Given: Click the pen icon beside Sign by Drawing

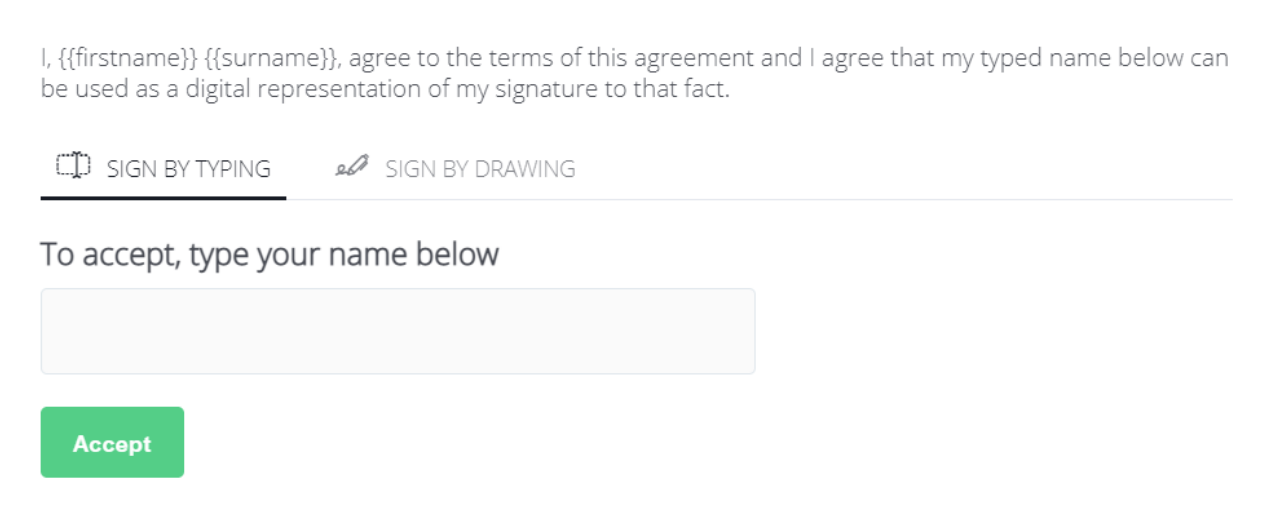Looking at the screenshot, I should point(352,168).
